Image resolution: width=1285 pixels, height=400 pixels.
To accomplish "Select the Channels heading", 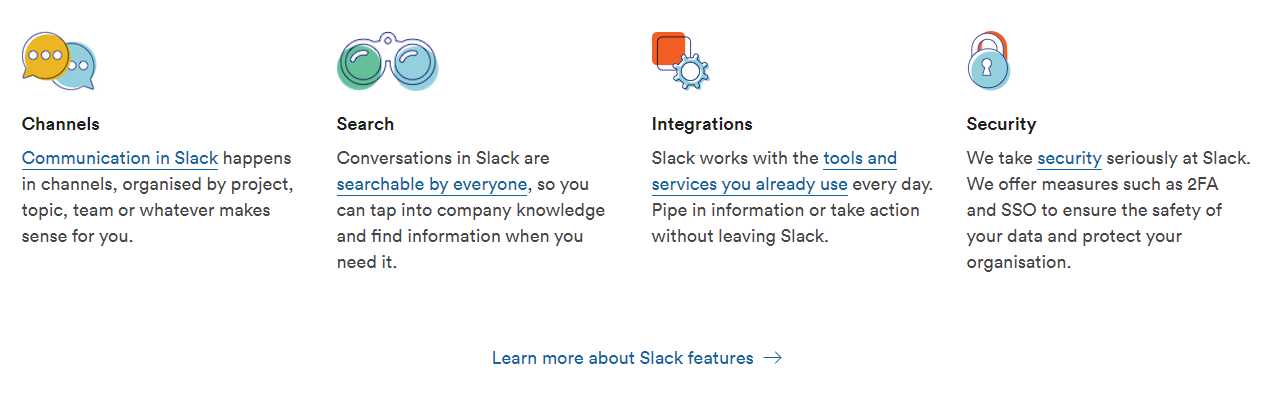I will 61,124.
